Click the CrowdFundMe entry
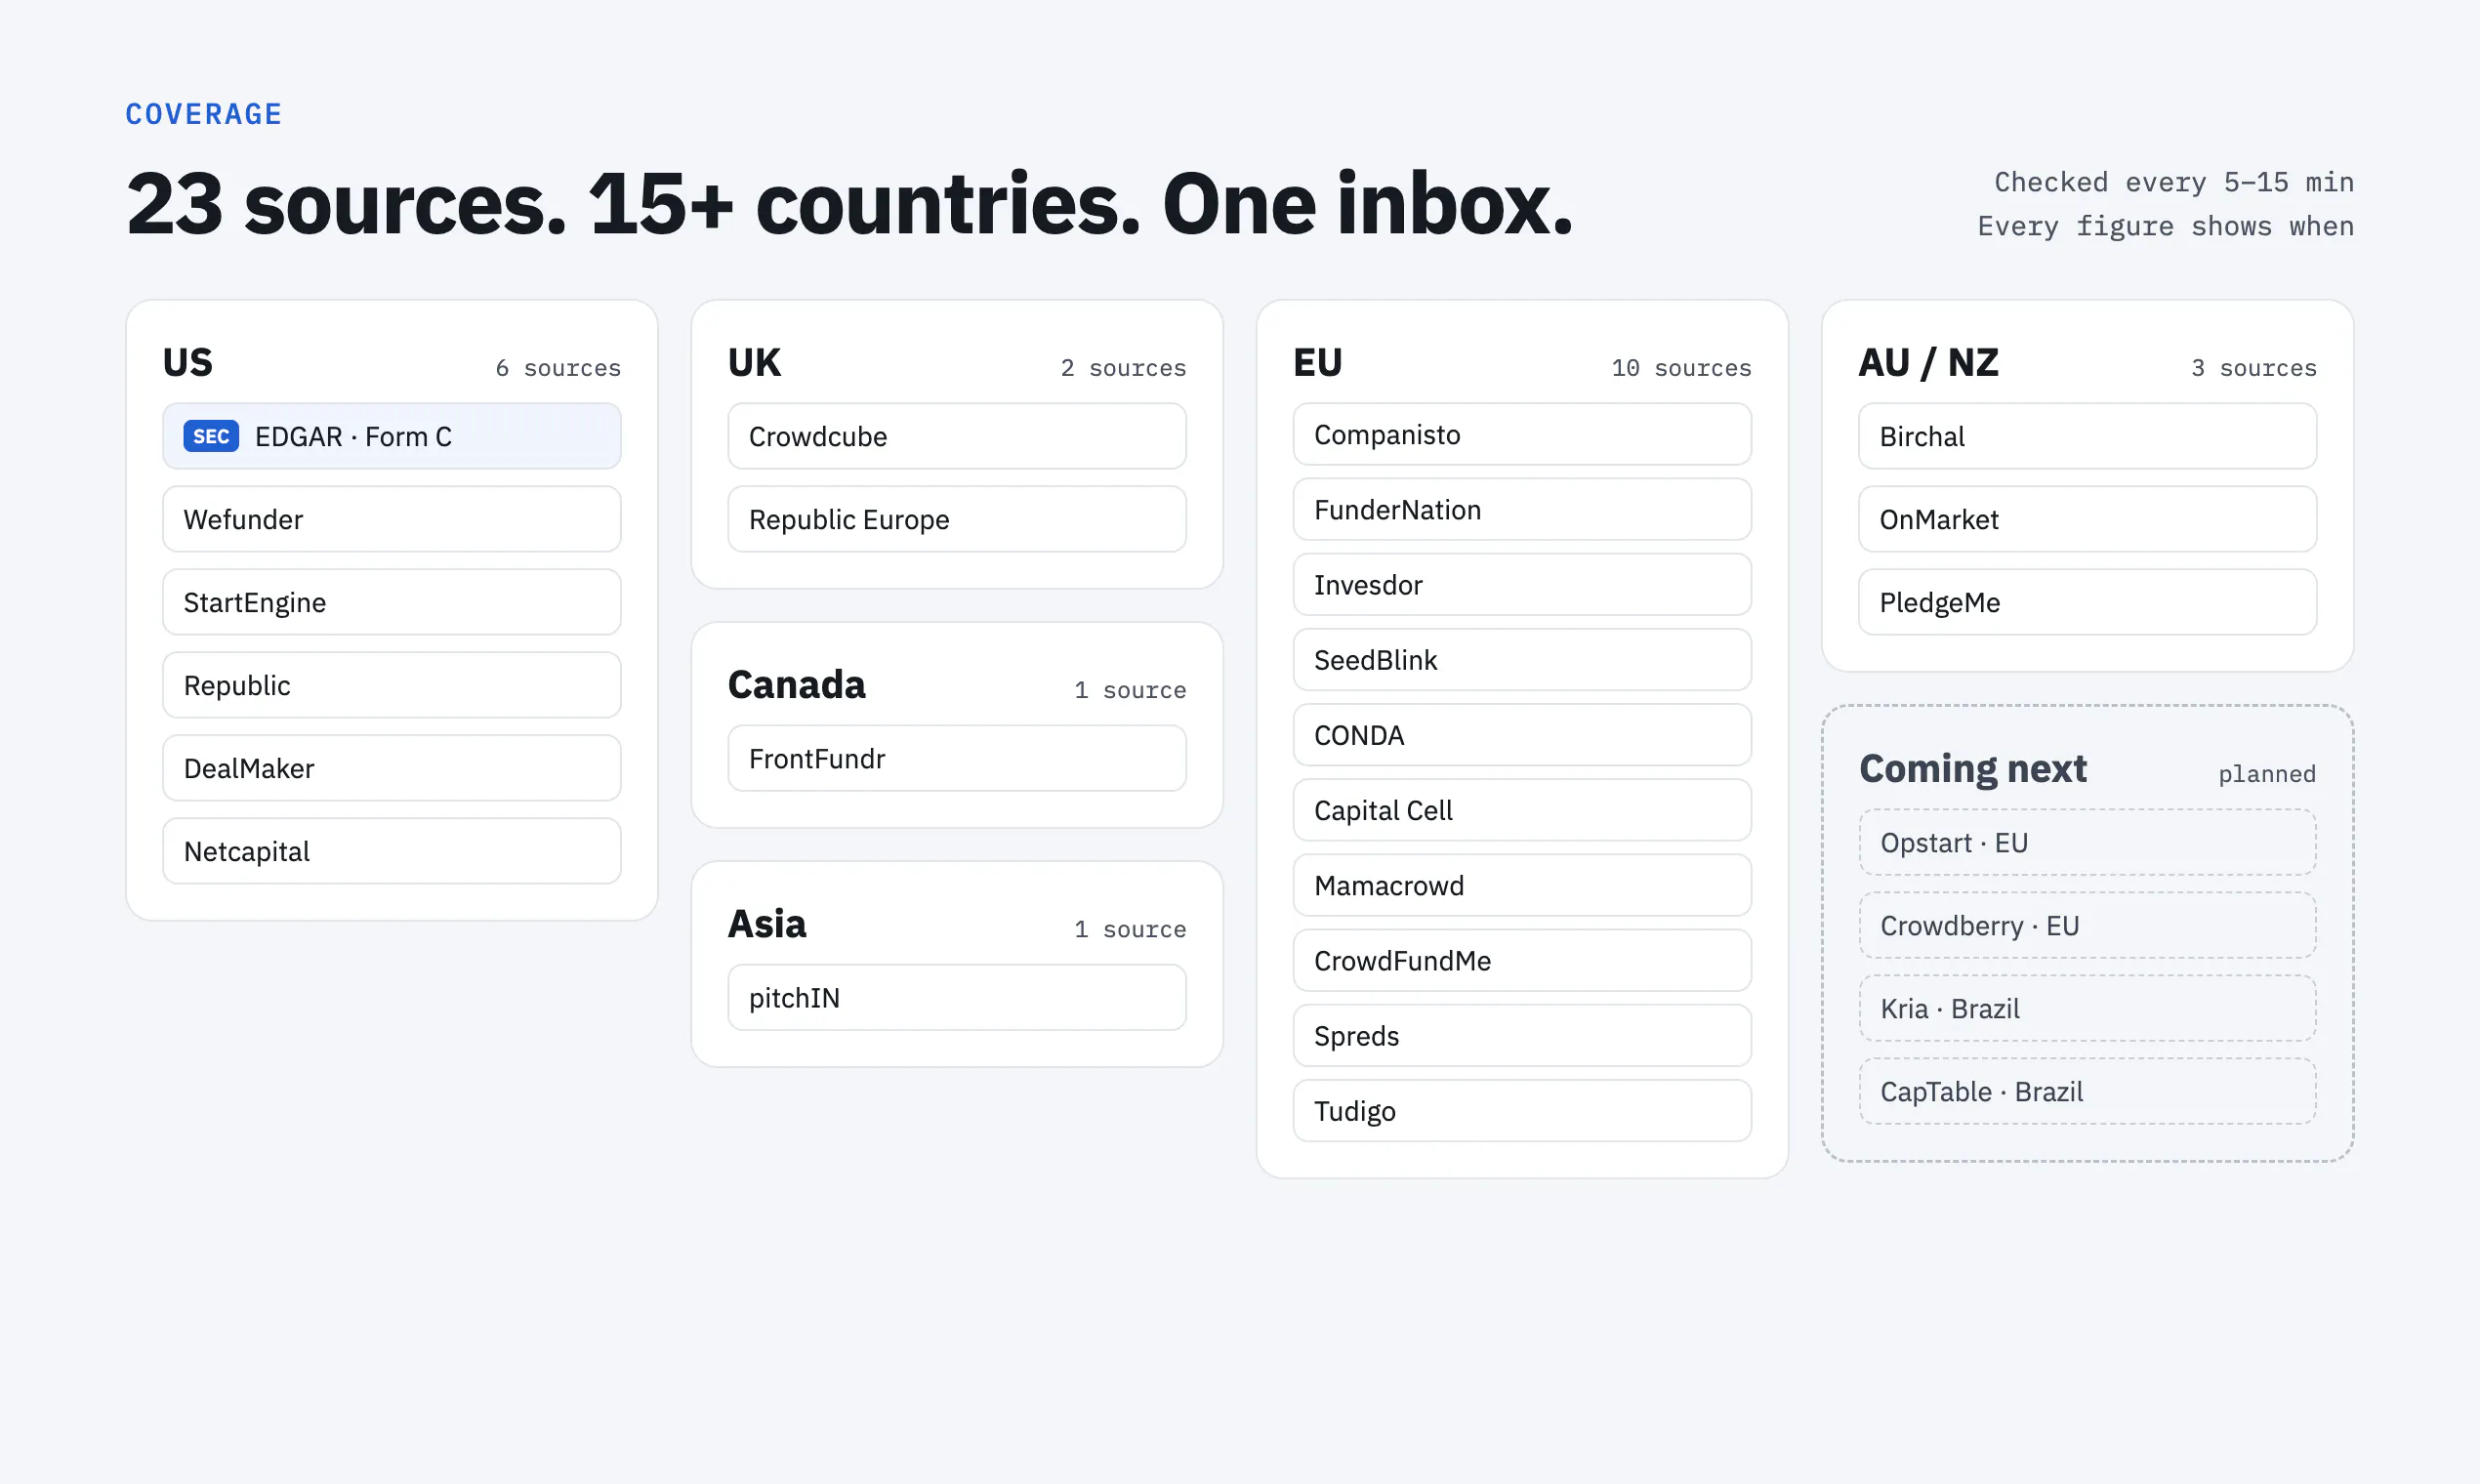This screenshot has width=2480, height=1484. point(1522,960)
